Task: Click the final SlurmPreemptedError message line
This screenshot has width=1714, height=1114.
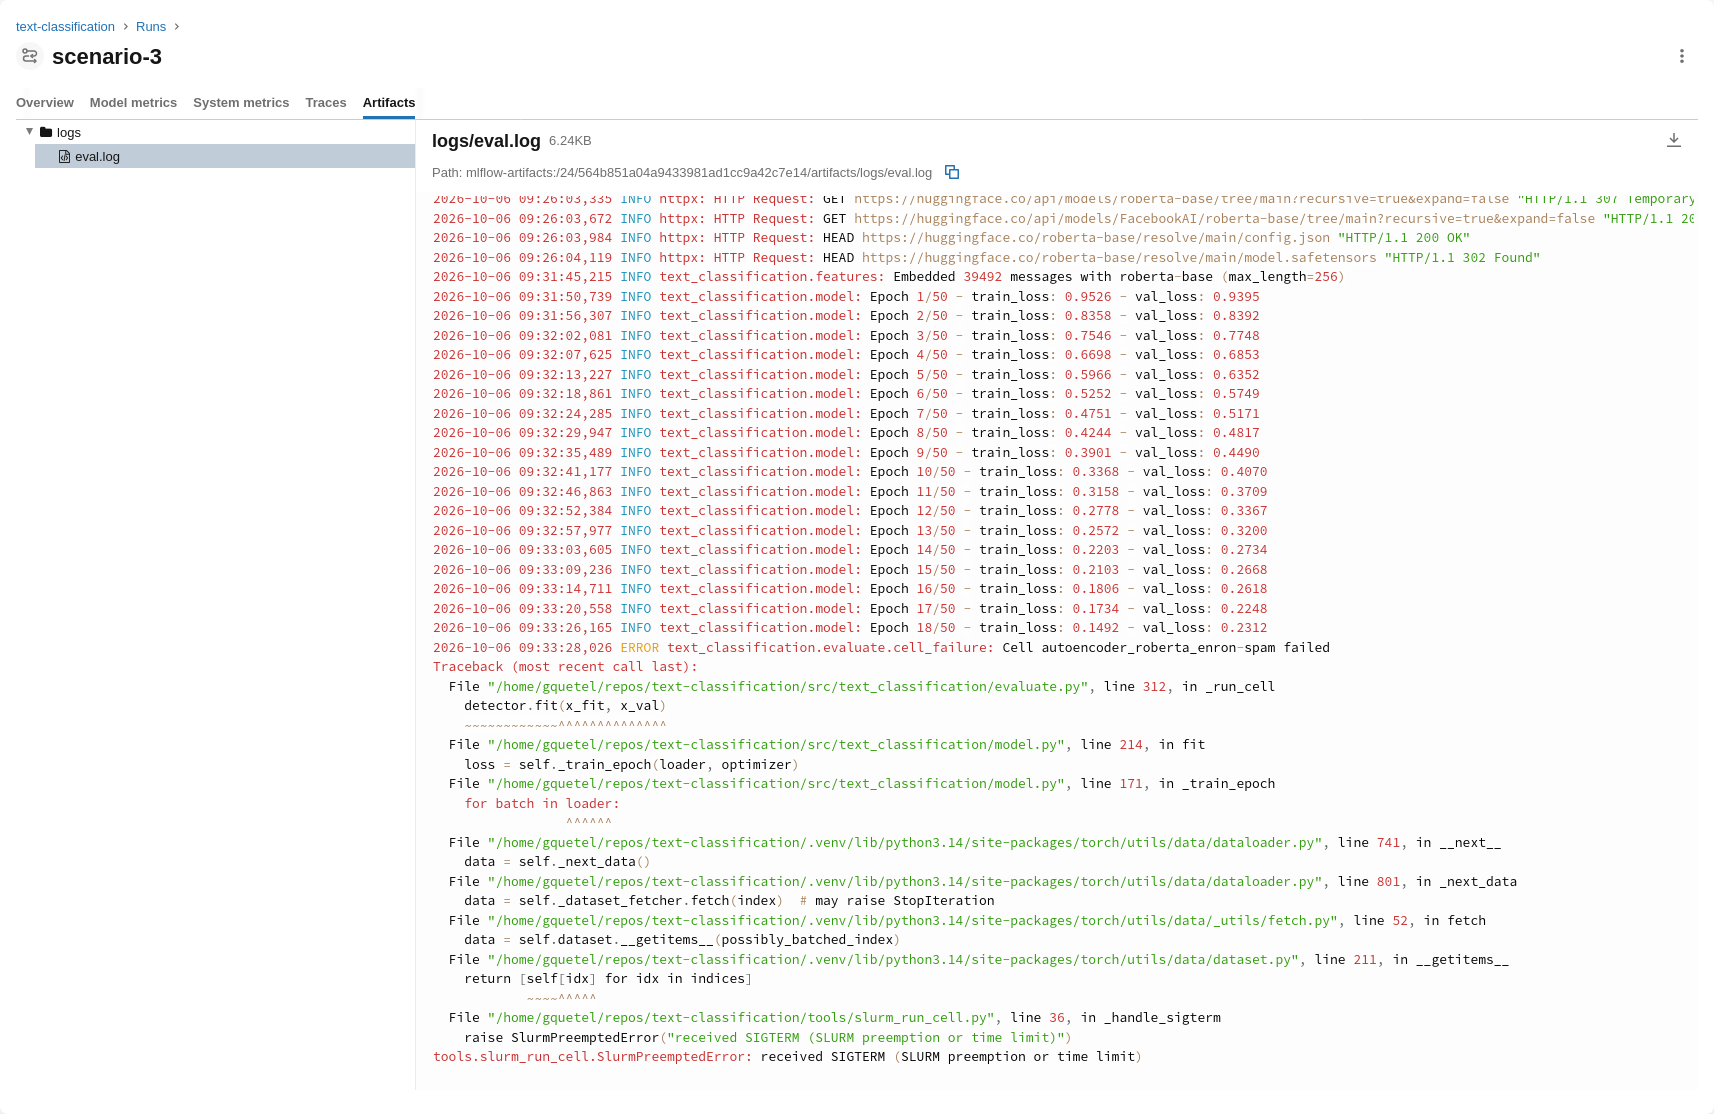Action: coord(787,1057)
